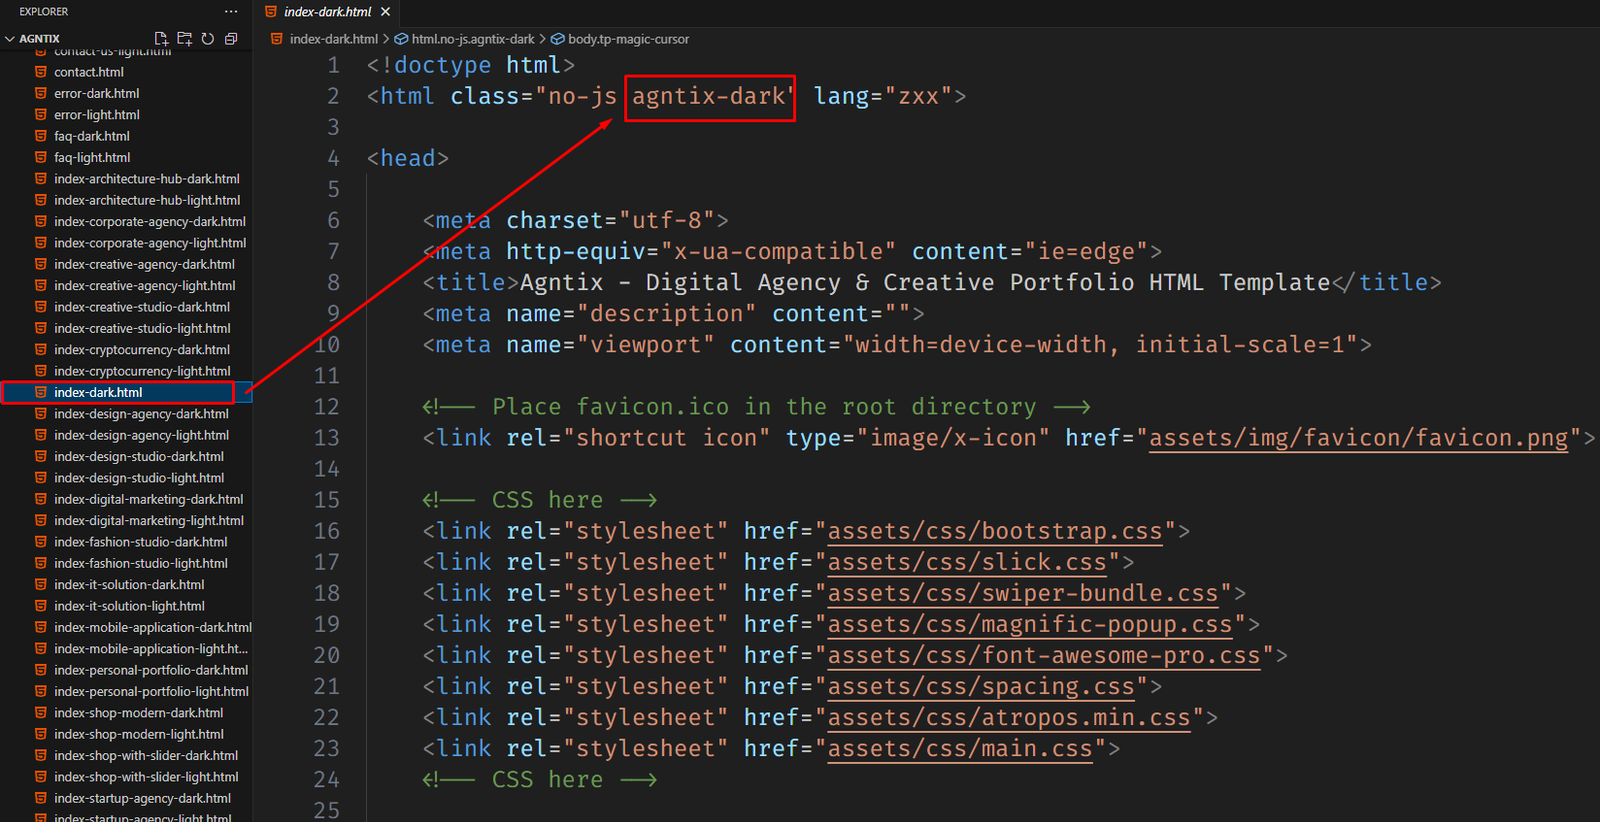Open index-creative-studio-dark.html
Screen dimensions: 1600x822
pyautogui.click(x=142, y=307)
